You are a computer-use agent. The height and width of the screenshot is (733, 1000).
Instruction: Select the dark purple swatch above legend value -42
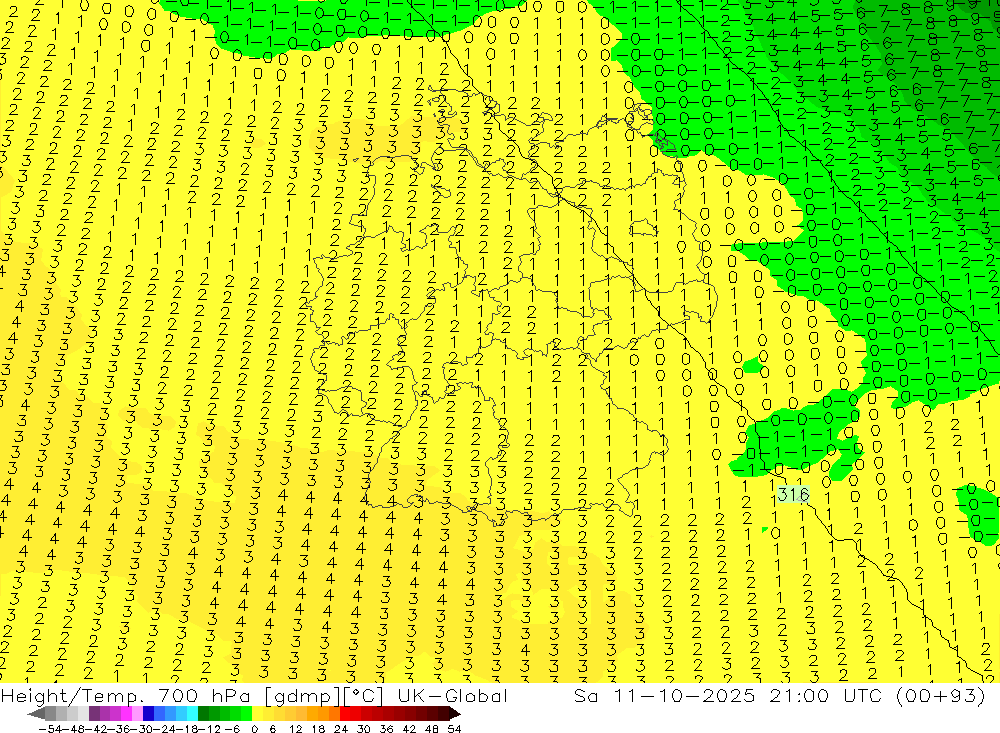[94, 713]
